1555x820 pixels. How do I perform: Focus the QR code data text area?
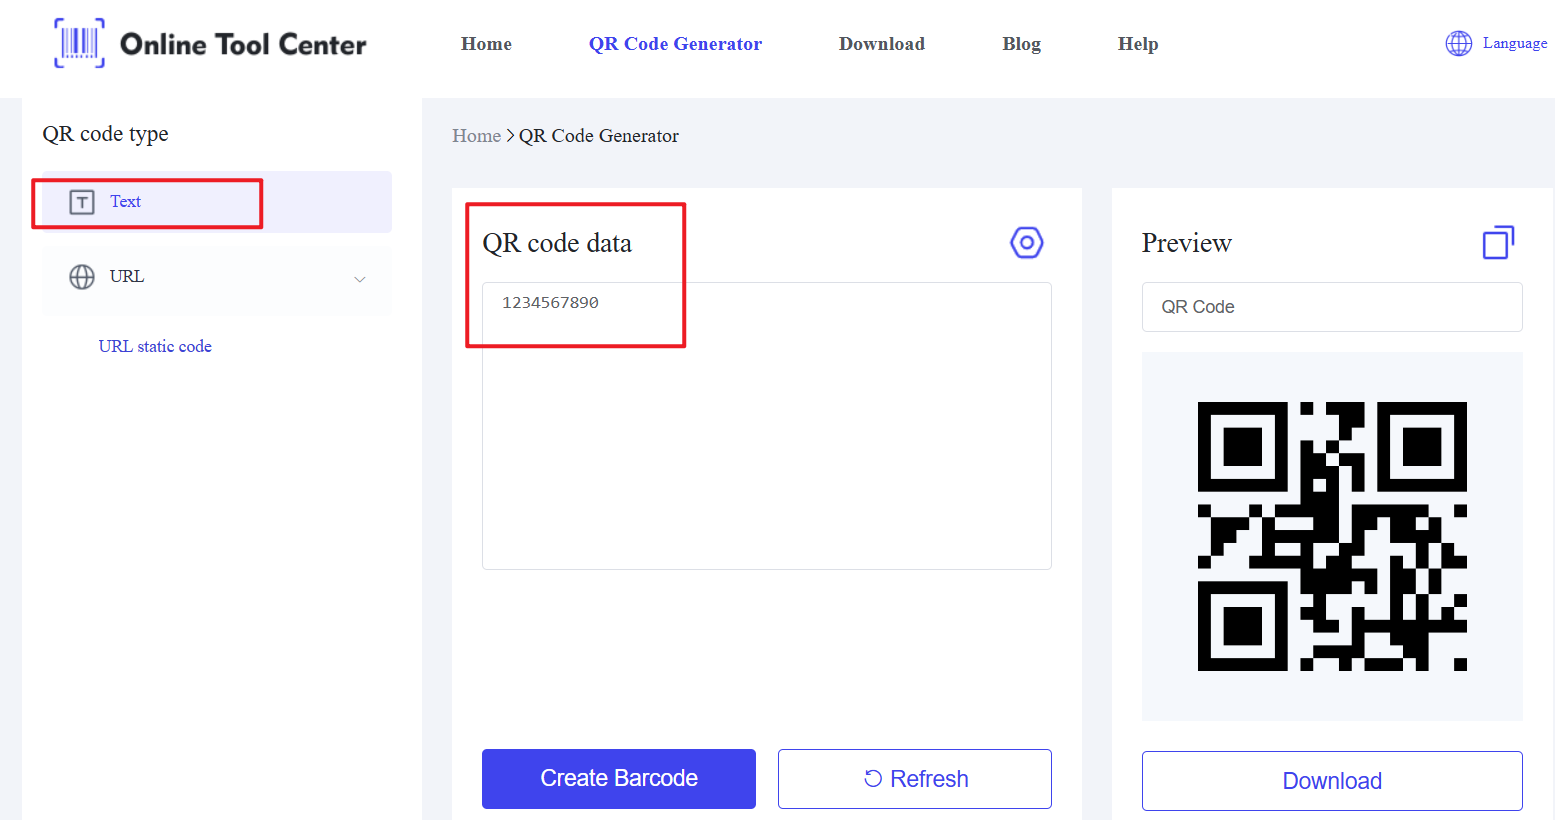(x=766, y=440)
